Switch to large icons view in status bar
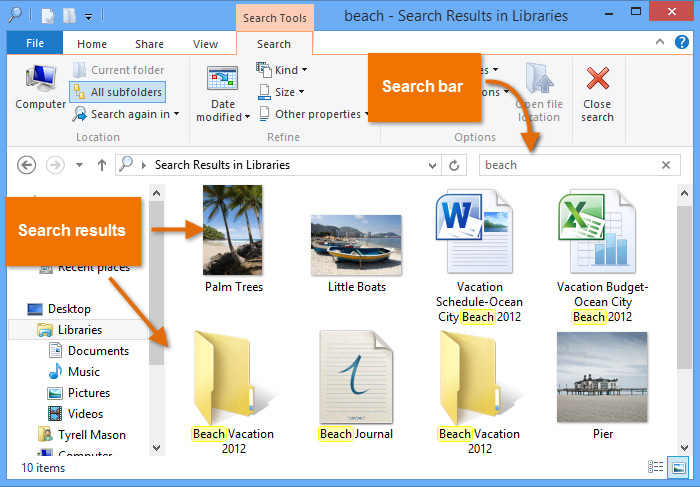The width and height of the screenshot is (700, 487). [678, 467]
